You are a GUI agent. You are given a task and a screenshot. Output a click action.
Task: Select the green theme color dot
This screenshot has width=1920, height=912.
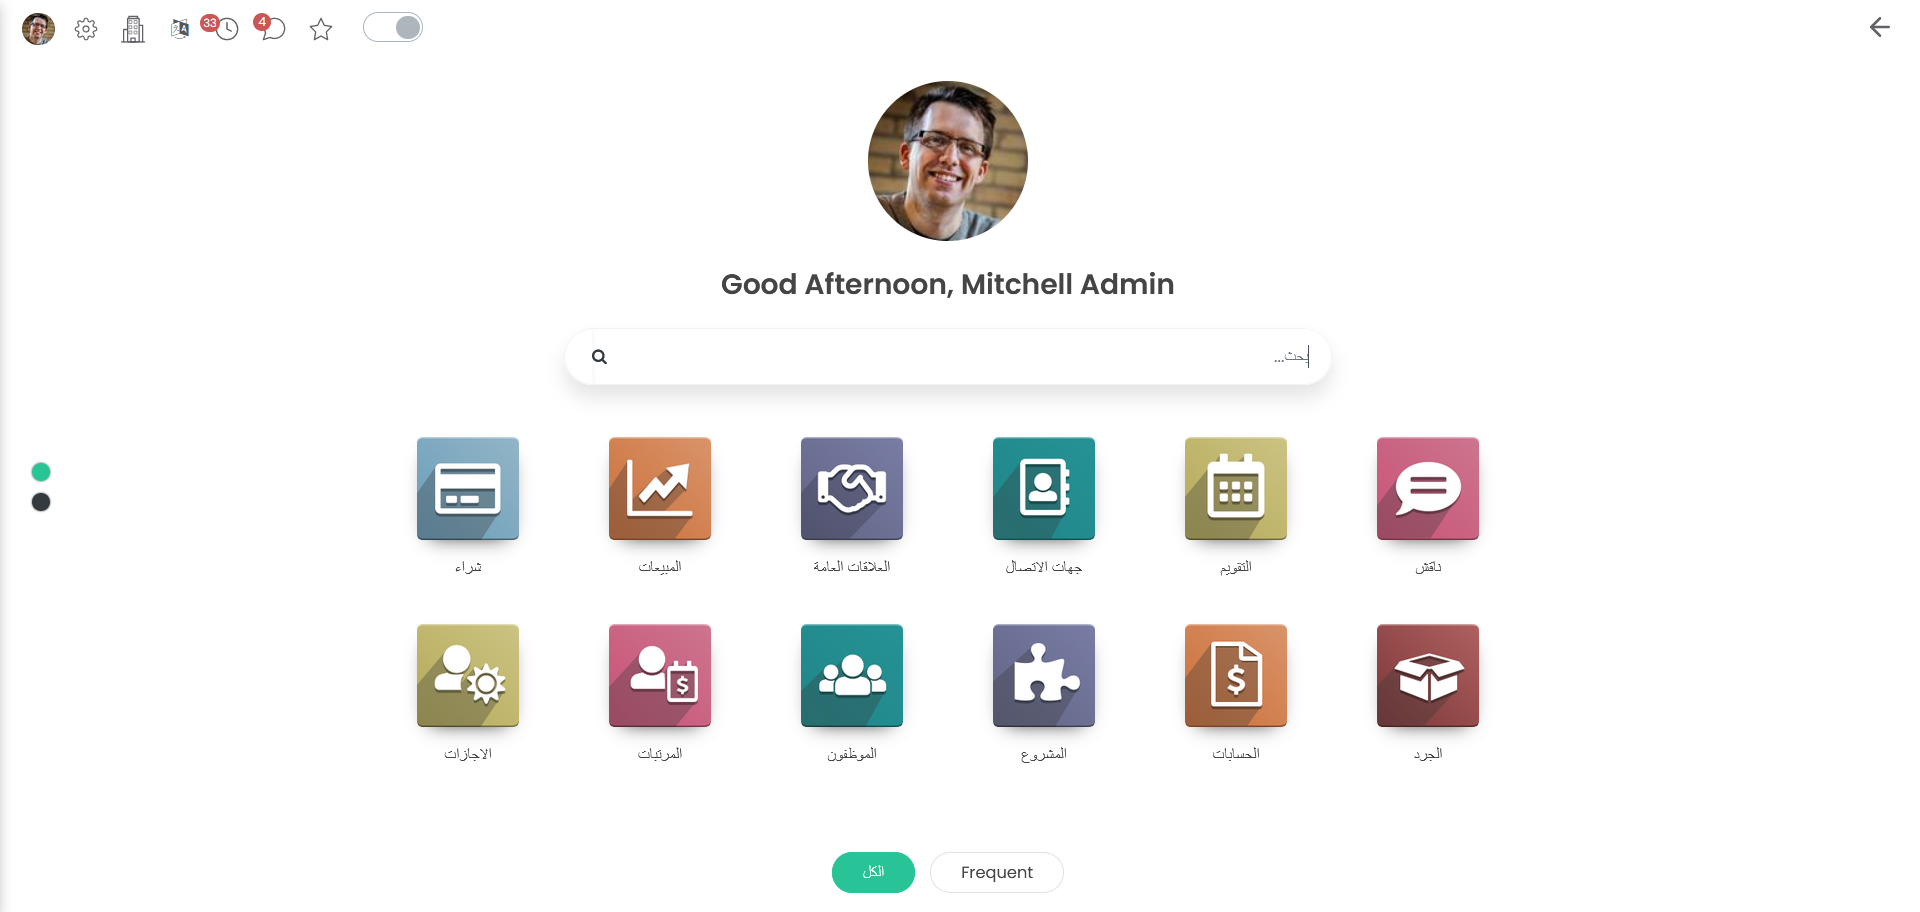pos(41,472)
